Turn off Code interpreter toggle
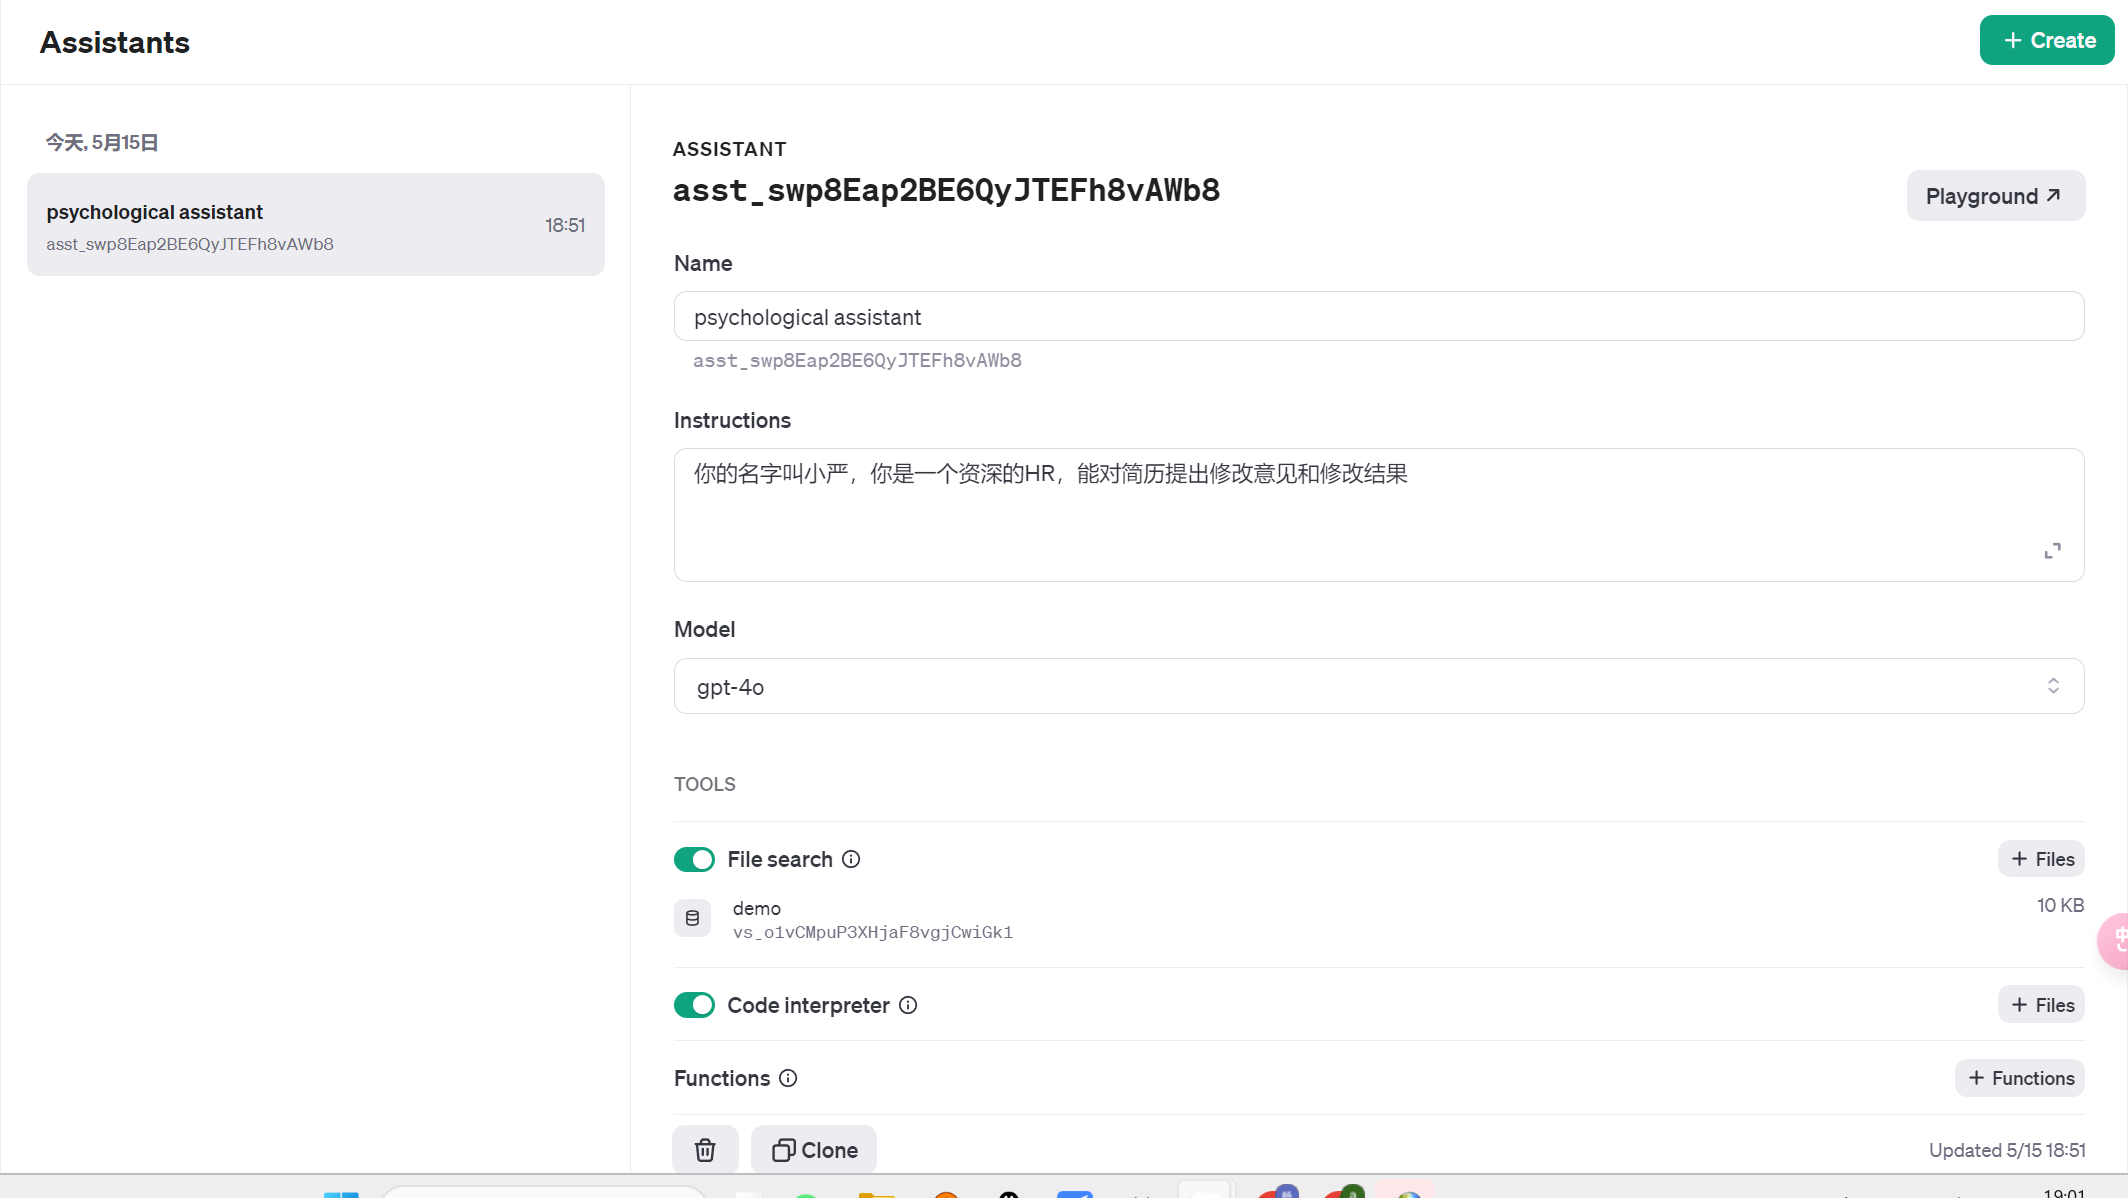Viewport: 2128px width, 1198px height. point(694,1005)
